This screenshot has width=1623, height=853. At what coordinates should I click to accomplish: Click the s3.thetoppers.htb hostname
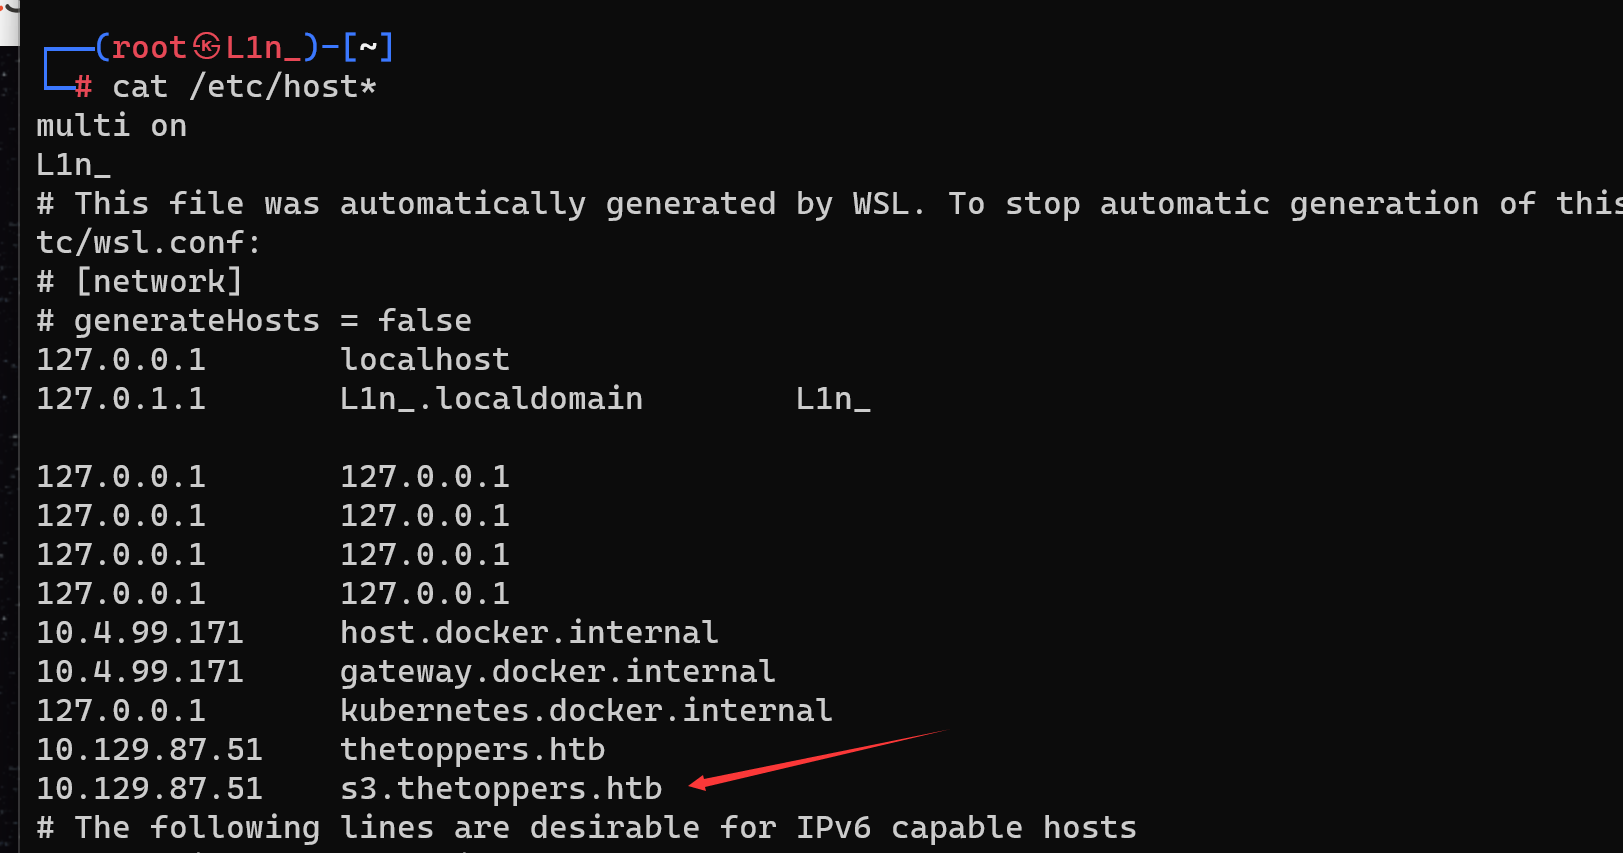(x=501, y=789)
